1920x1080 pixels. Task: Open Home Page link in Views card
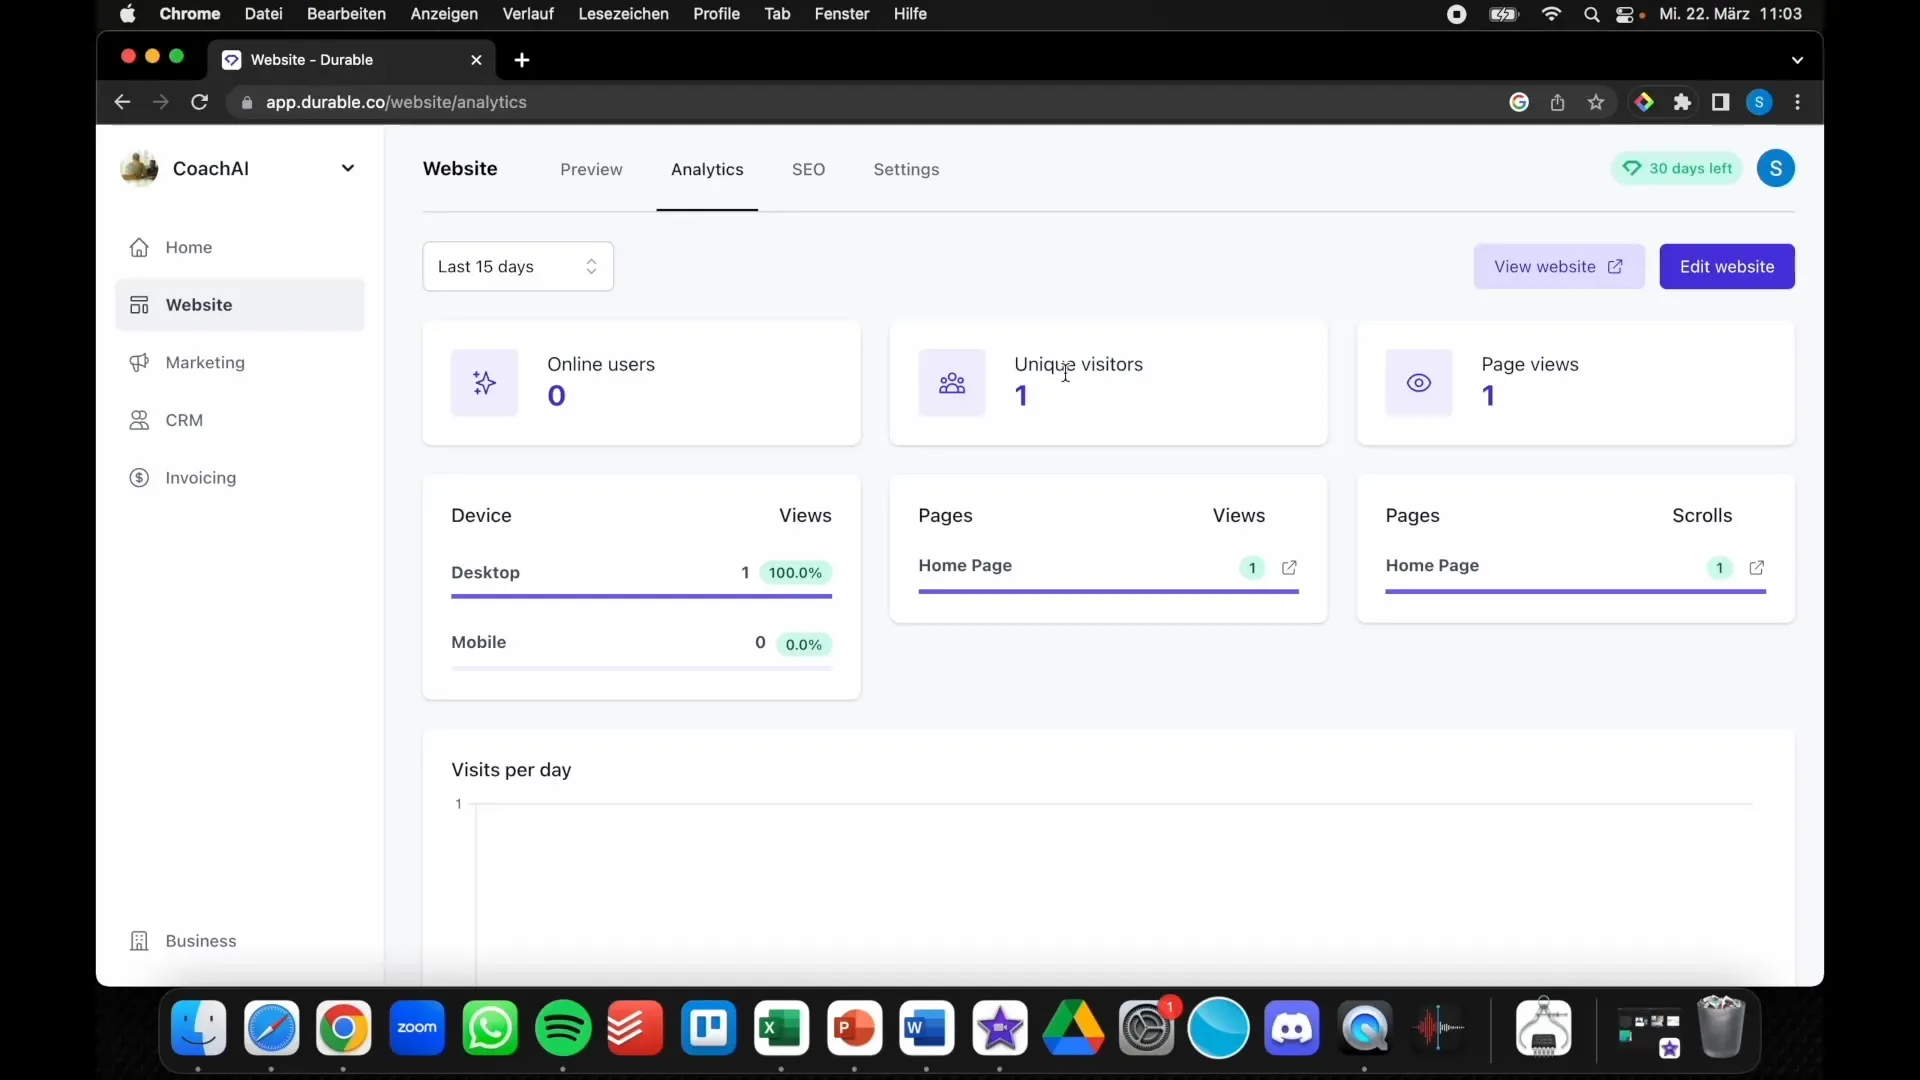1289,568
